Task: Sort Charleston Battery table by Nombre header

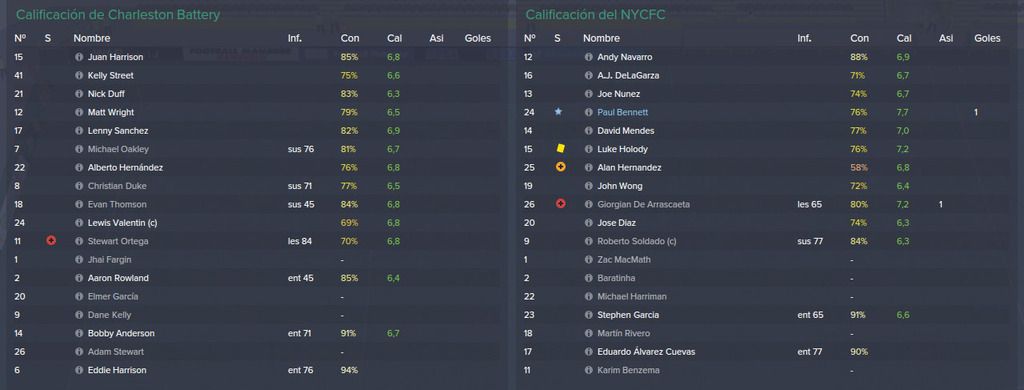Action: (91, 39)
